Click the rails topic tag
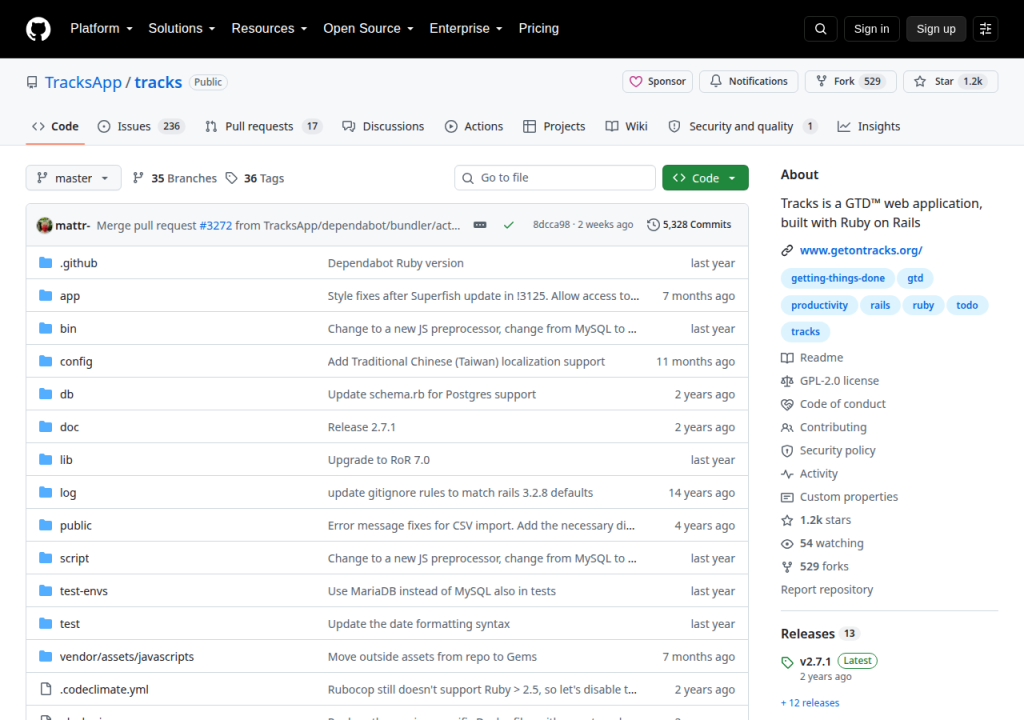The image size is (1024, 720). coord(880,305)
